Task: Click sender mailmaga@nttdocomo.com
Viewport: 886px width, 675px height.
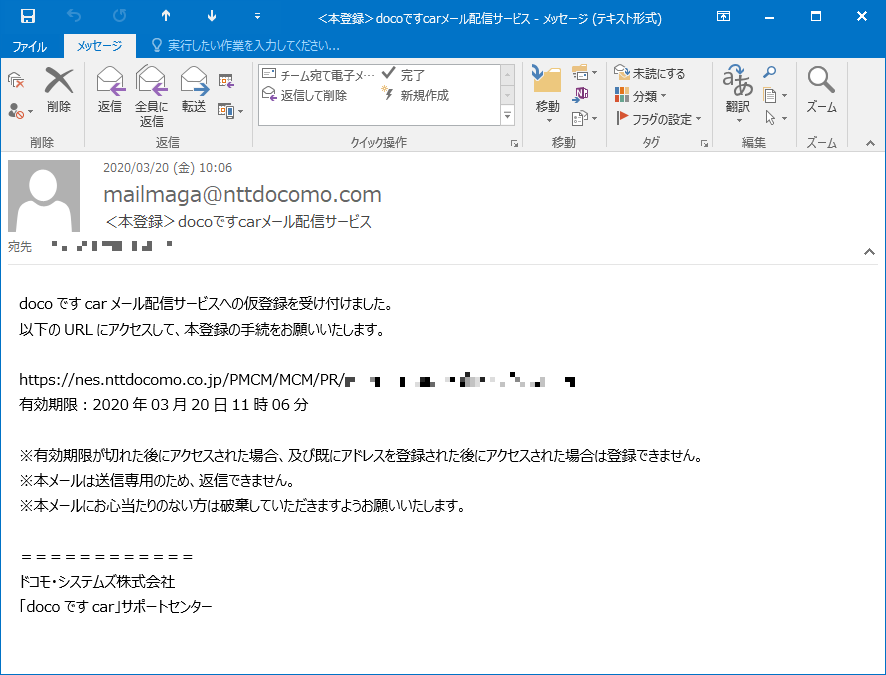Action: click(x=242, y=194)
